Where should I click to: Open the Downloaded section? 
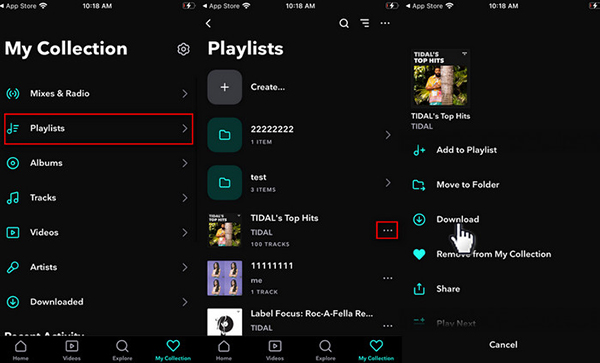click(x=98, y=302)
